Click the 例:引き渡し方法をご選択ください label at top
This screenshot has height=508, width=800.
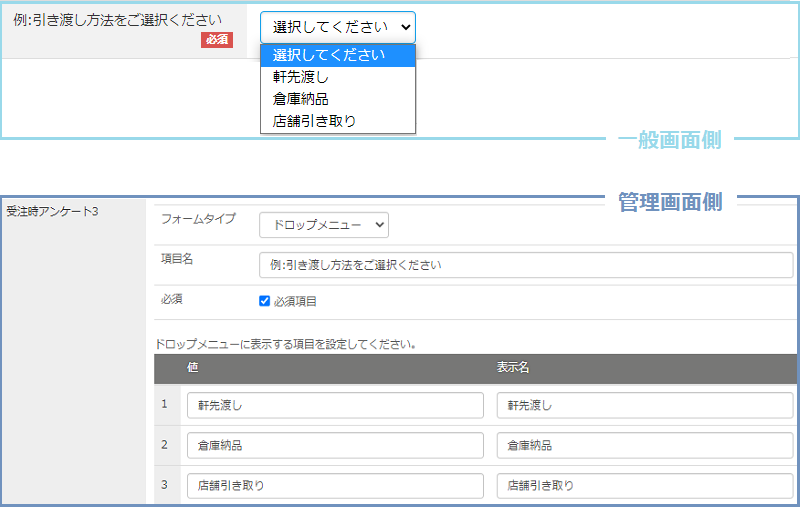pyautogui.click(x=118, y=20)
